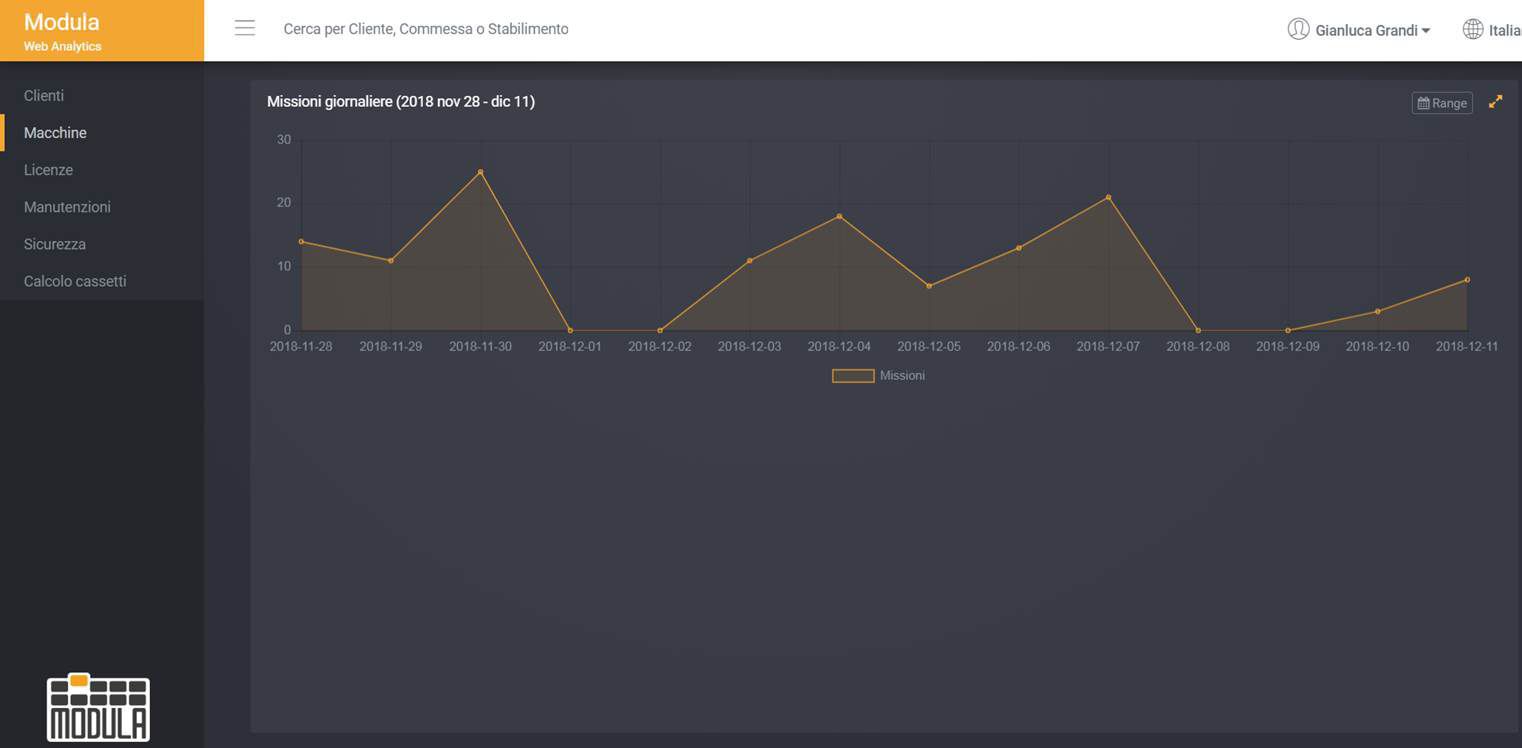Navigate to Sicurezza
This screenshot has width=1522, height=748.
pyautogui.click(x=55, y=244)
